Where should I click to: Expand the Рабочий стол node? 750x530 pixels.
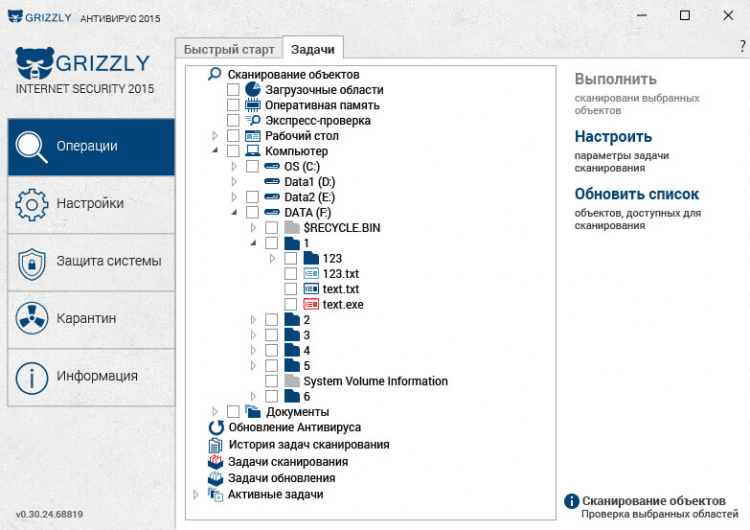(215, 136)
